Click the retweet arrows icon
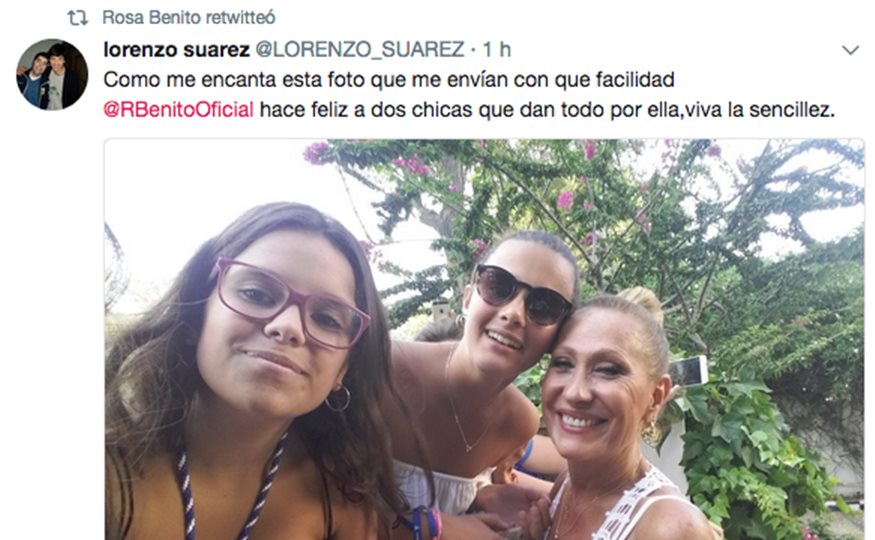The height and width of the screenshot is (540, 875). click(78, 18)
